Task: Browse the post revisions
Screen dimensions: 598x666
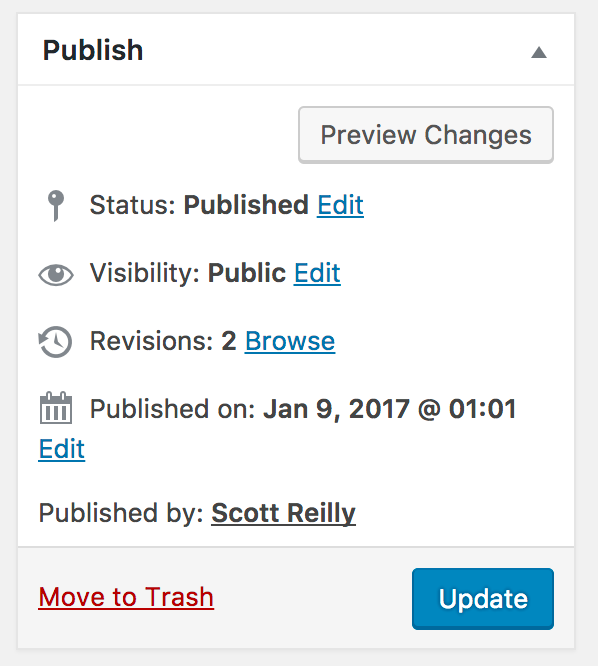Action: click(290, 341)
